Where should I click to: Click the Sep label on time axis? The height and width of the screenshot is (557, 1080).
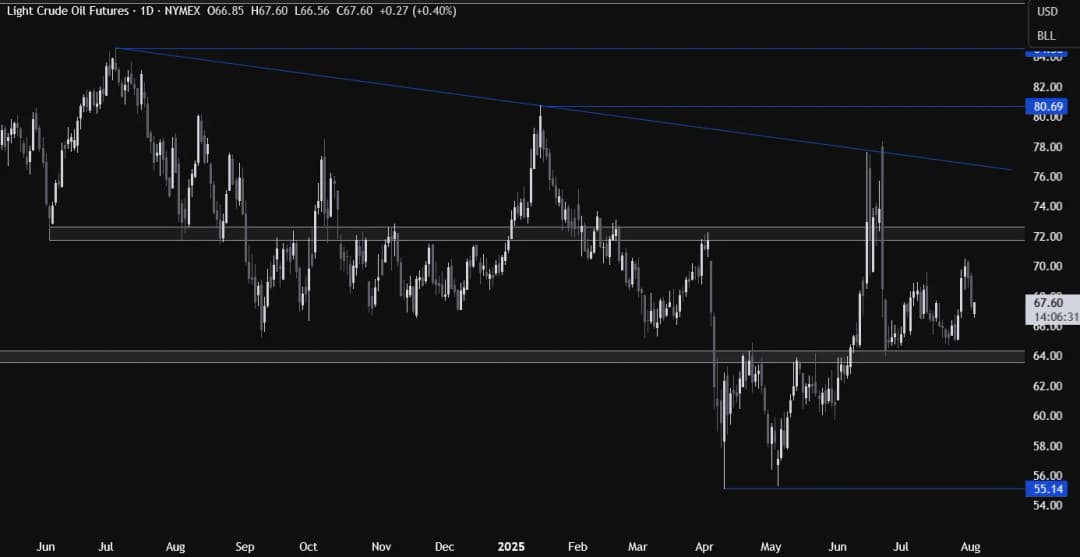click(x=246, y=547)
